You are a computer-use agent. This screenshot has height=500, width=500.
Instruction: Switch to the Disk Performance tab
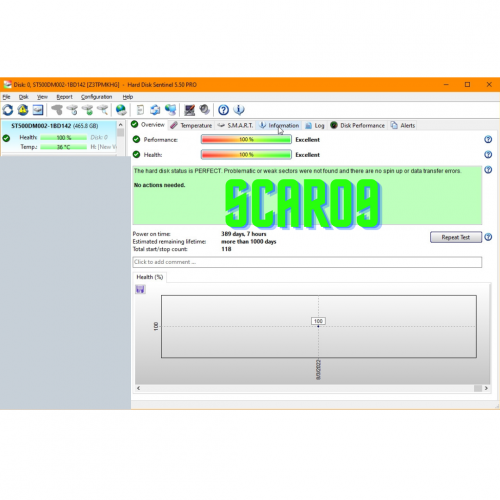(357, 125)
